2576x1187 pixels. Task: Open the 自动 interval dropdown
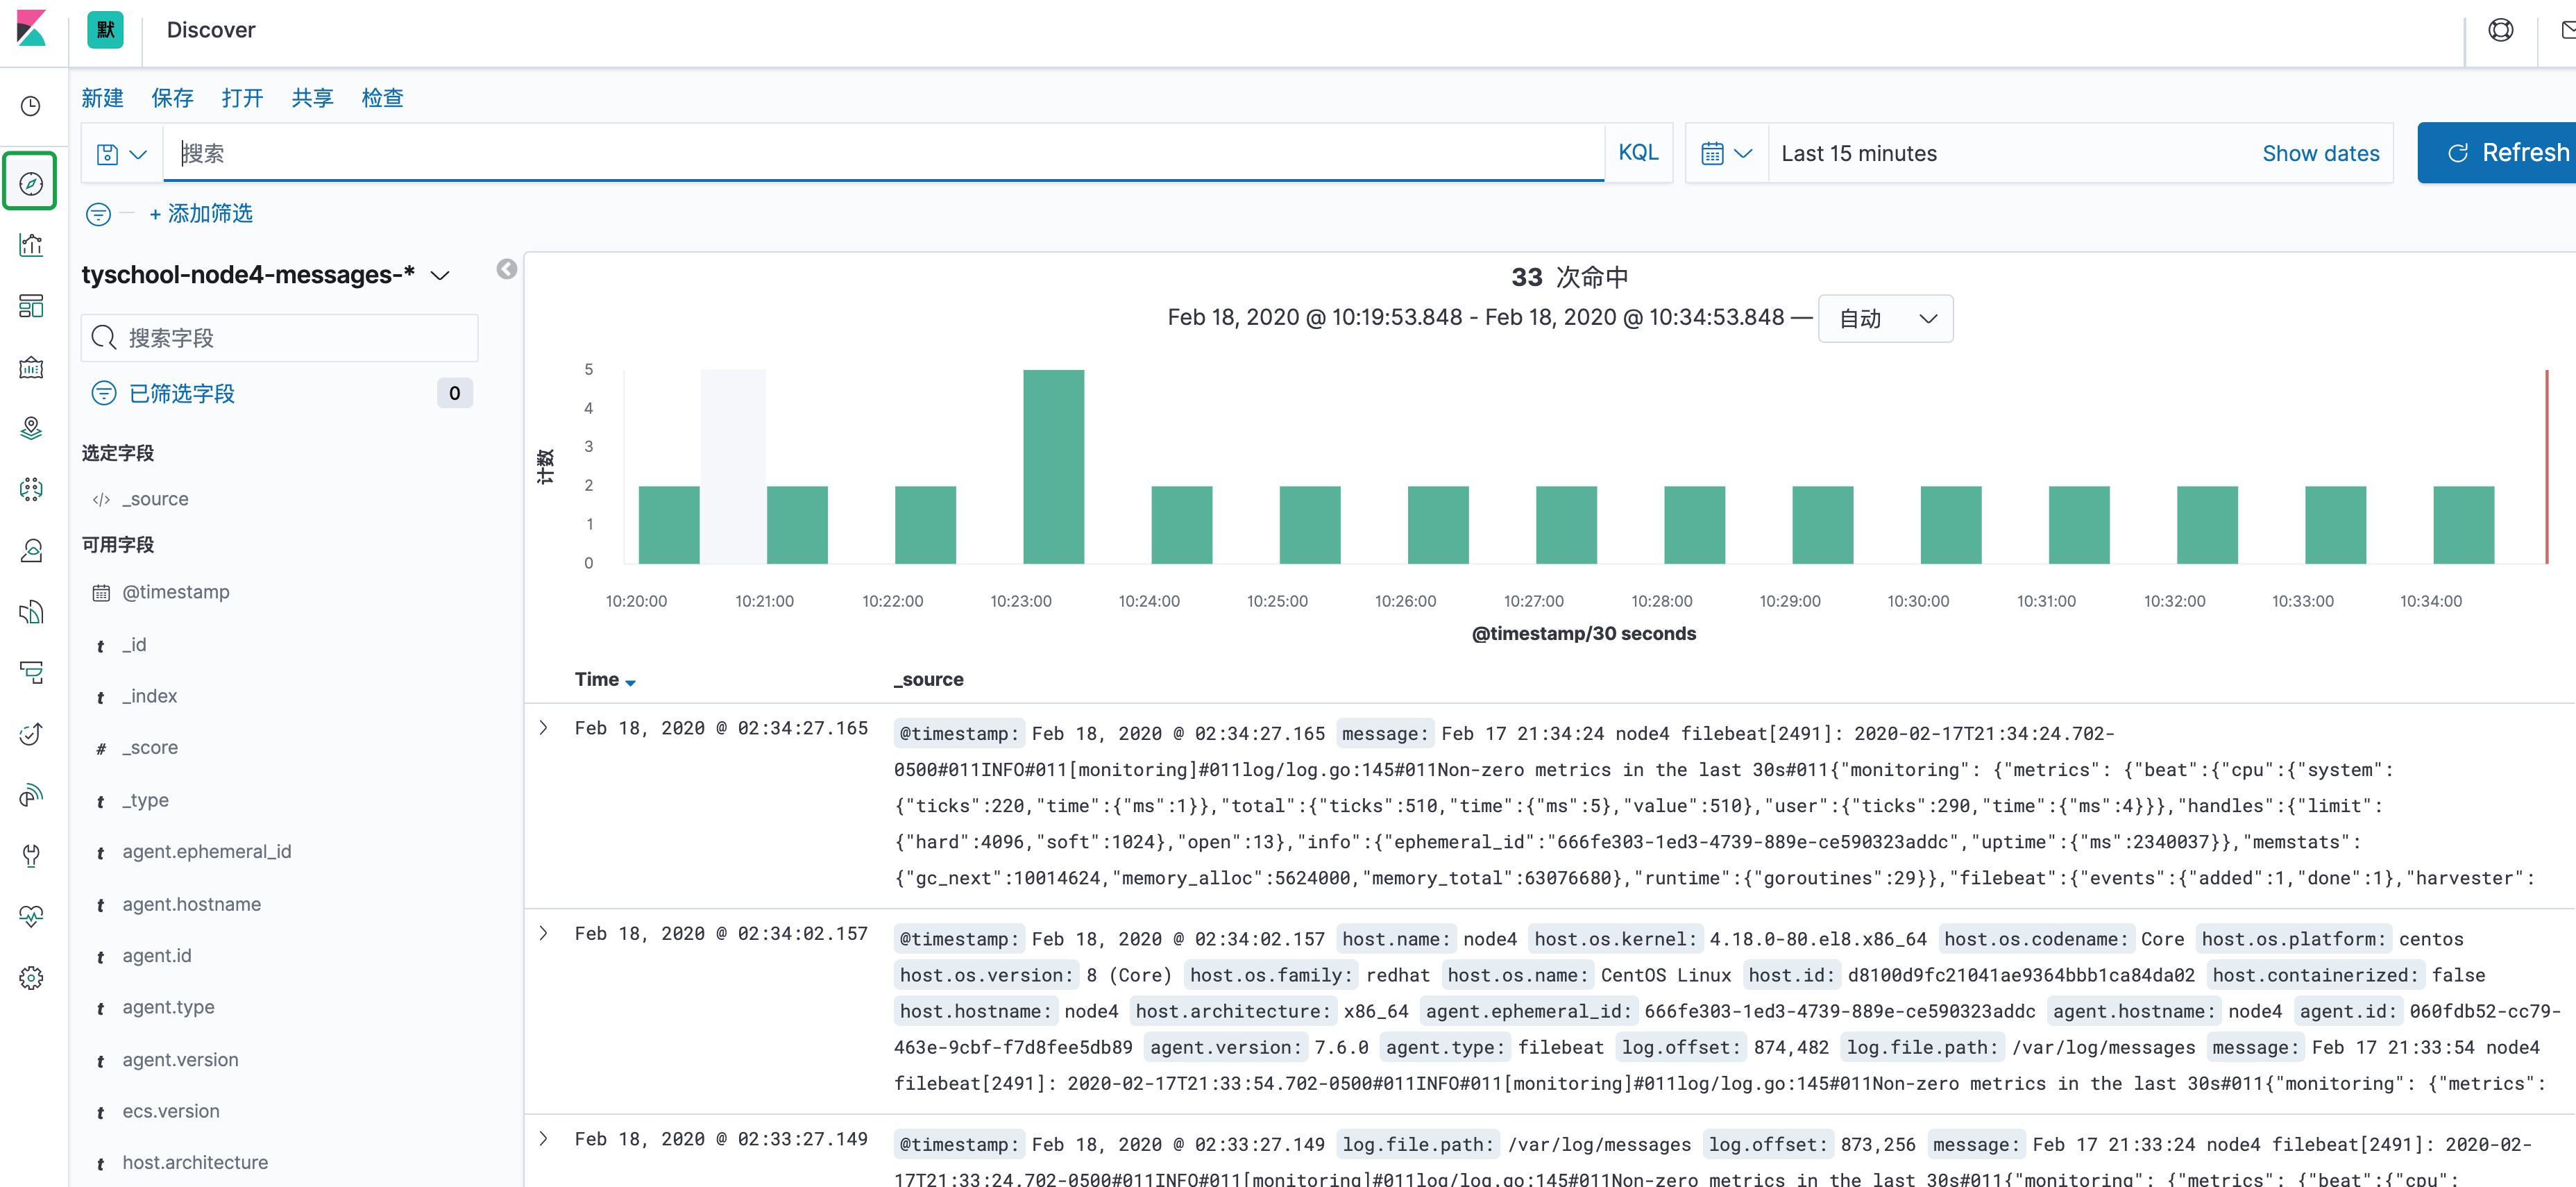1884,319
